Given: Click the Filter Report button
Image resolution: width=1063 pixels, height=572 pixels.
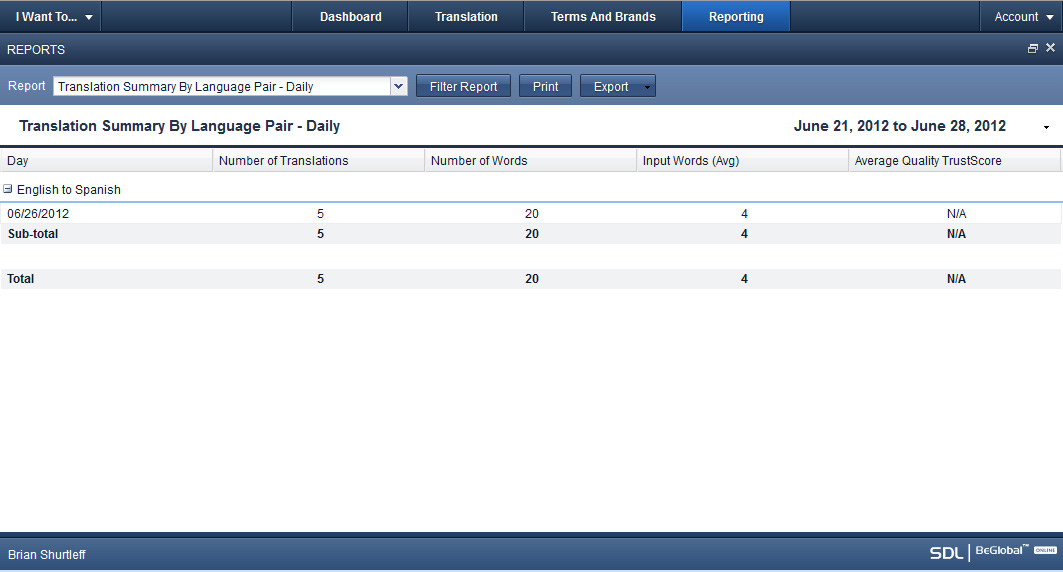Looking at the screenshot, I should click(x=463, y=87).
